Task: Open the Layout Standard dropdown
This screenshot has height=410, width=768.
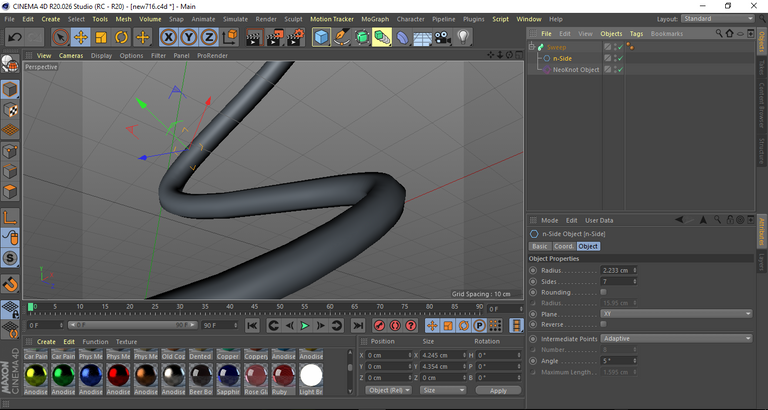Action: (x=718, y=19)
